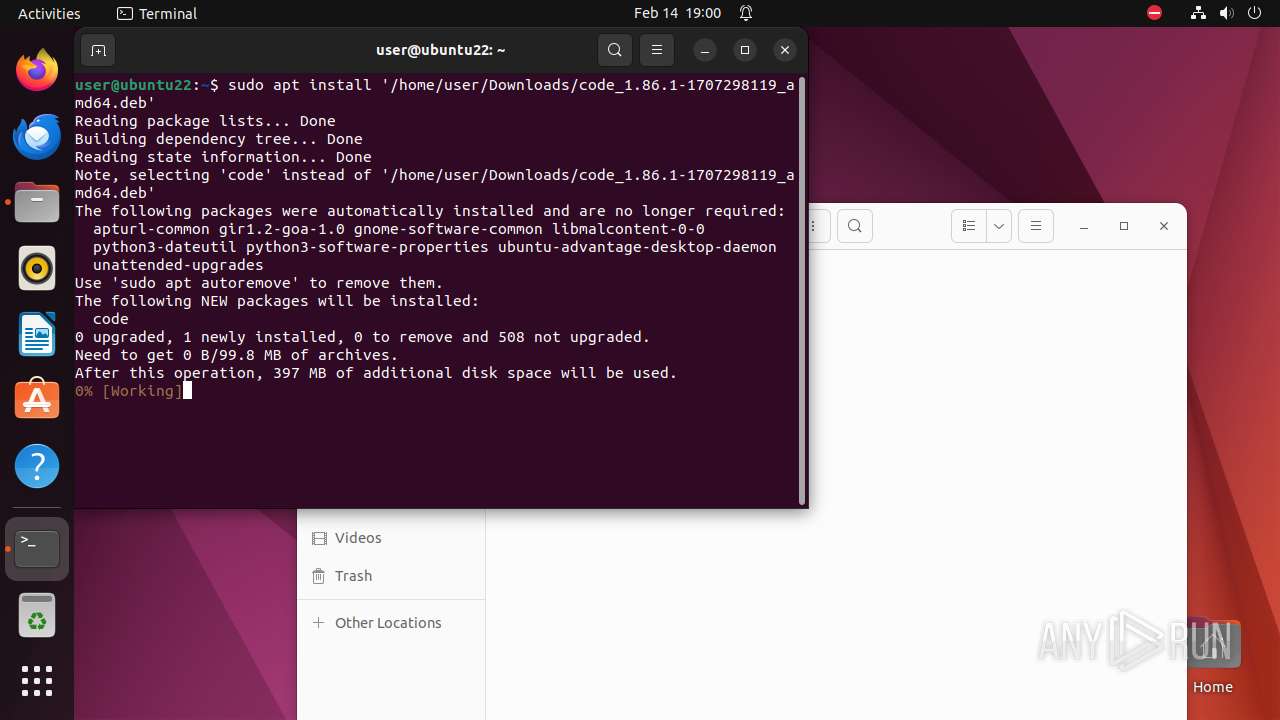Viewport: 1280px width, 720px height.
Task: Click 'After this operation, 397 MB' line
Action: tap(376, 373)
